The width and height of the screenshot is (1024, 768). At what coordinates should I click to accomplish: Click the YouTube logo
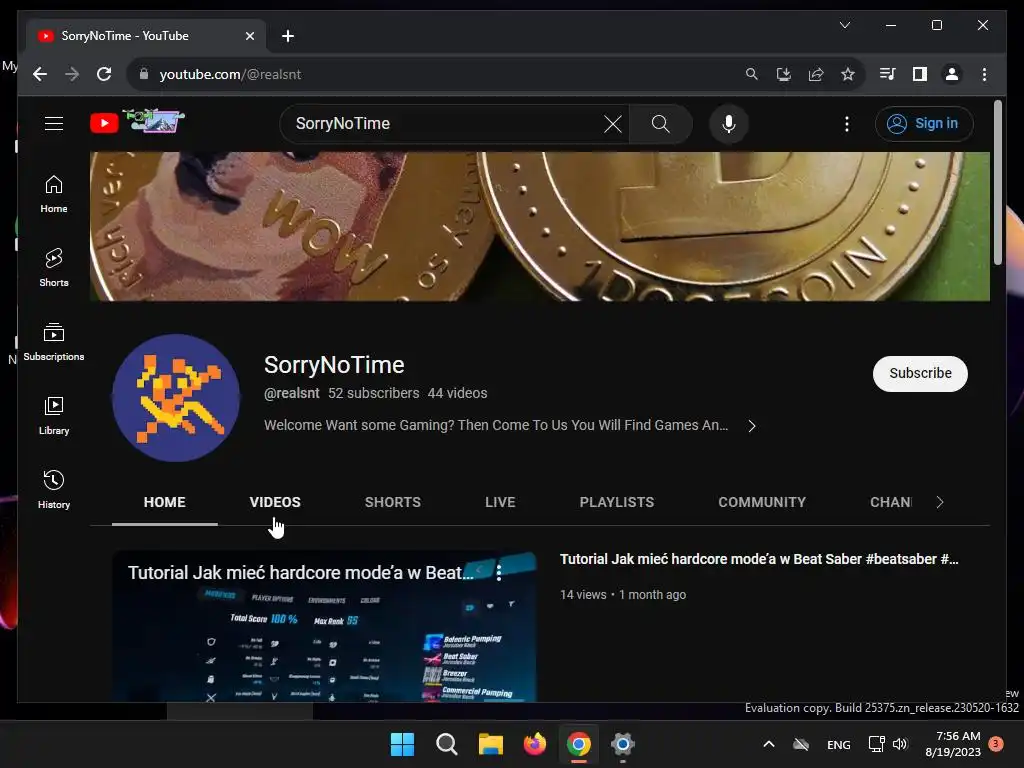point(137,122)
